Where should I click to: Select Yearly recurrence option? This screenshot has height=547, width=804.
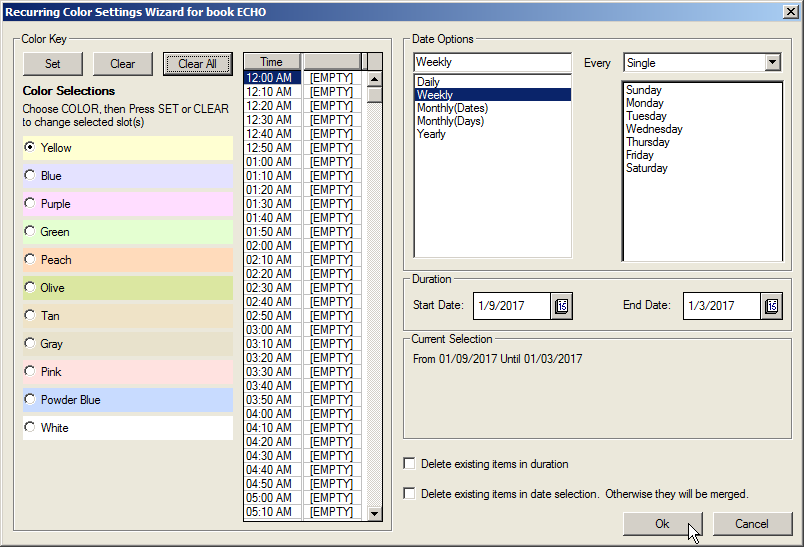431,134
